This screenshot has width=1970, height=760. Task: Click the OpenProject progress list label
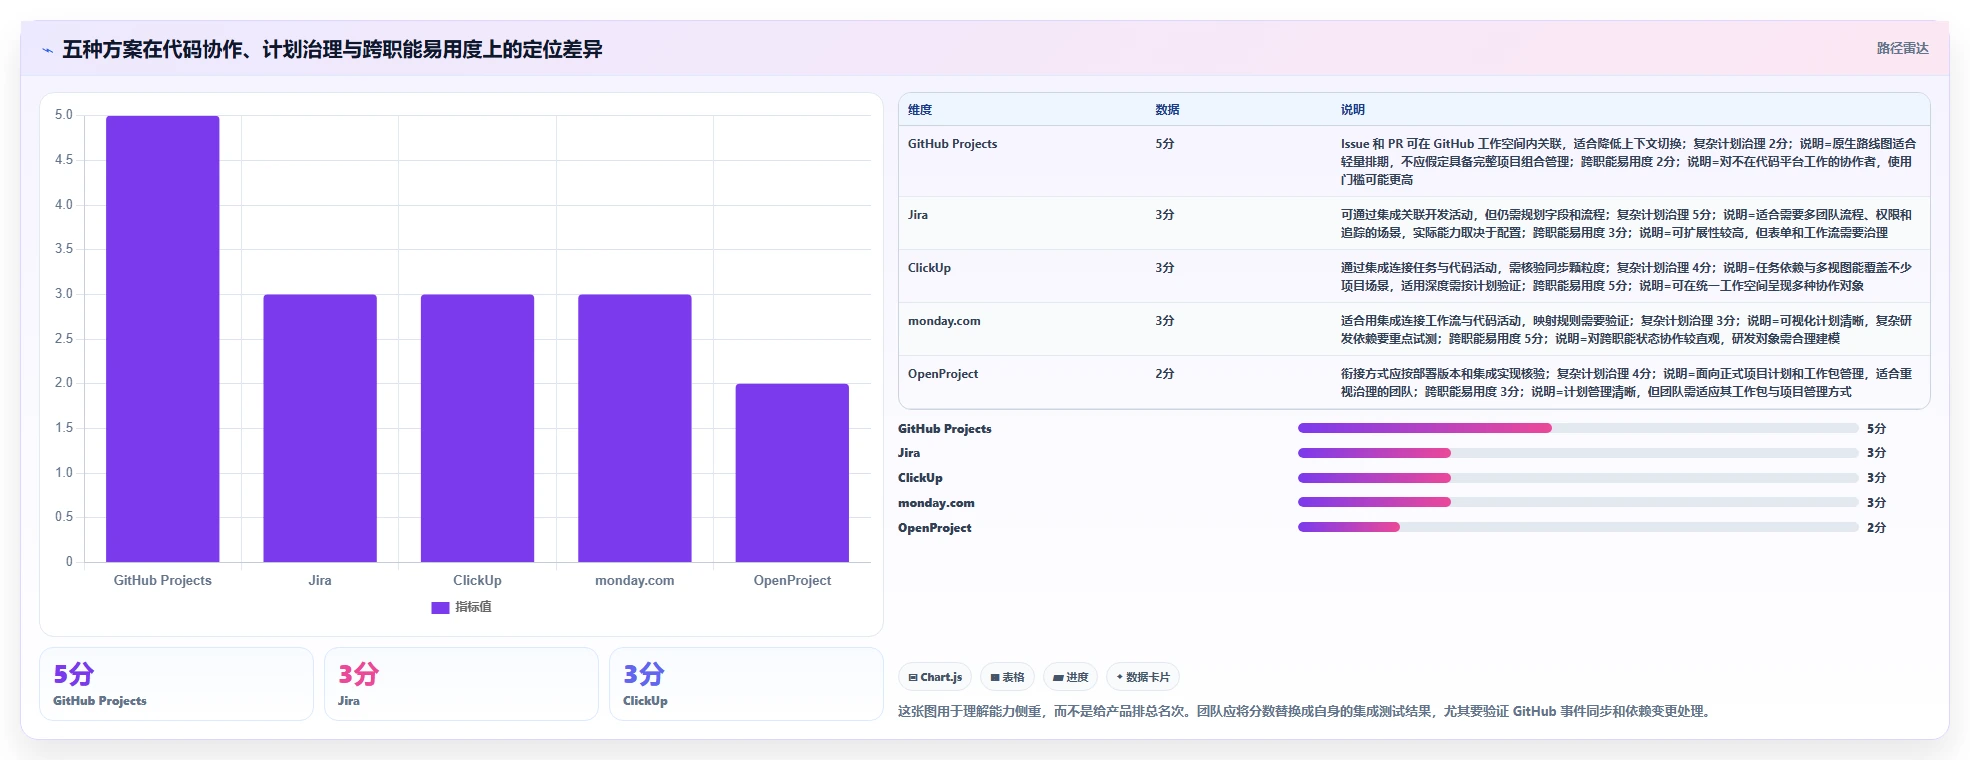point(935,528)
